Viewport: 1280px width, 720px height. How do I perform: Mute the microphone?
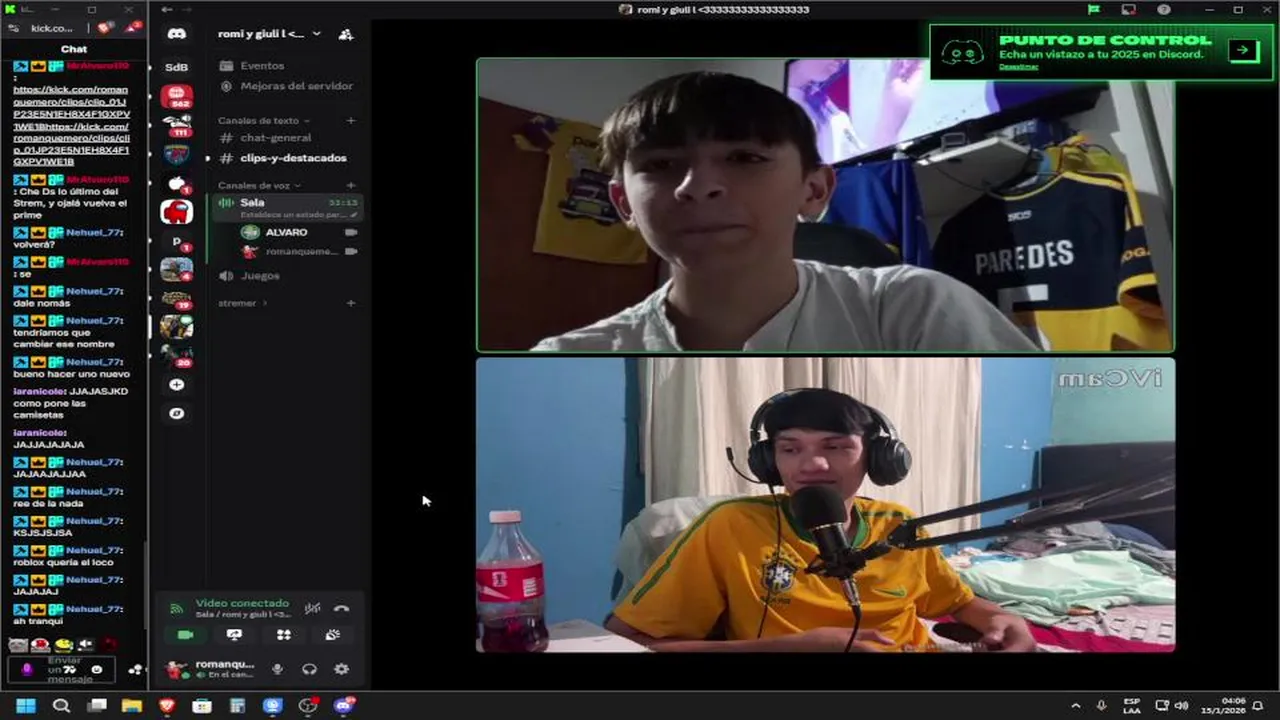click(278, 669)
